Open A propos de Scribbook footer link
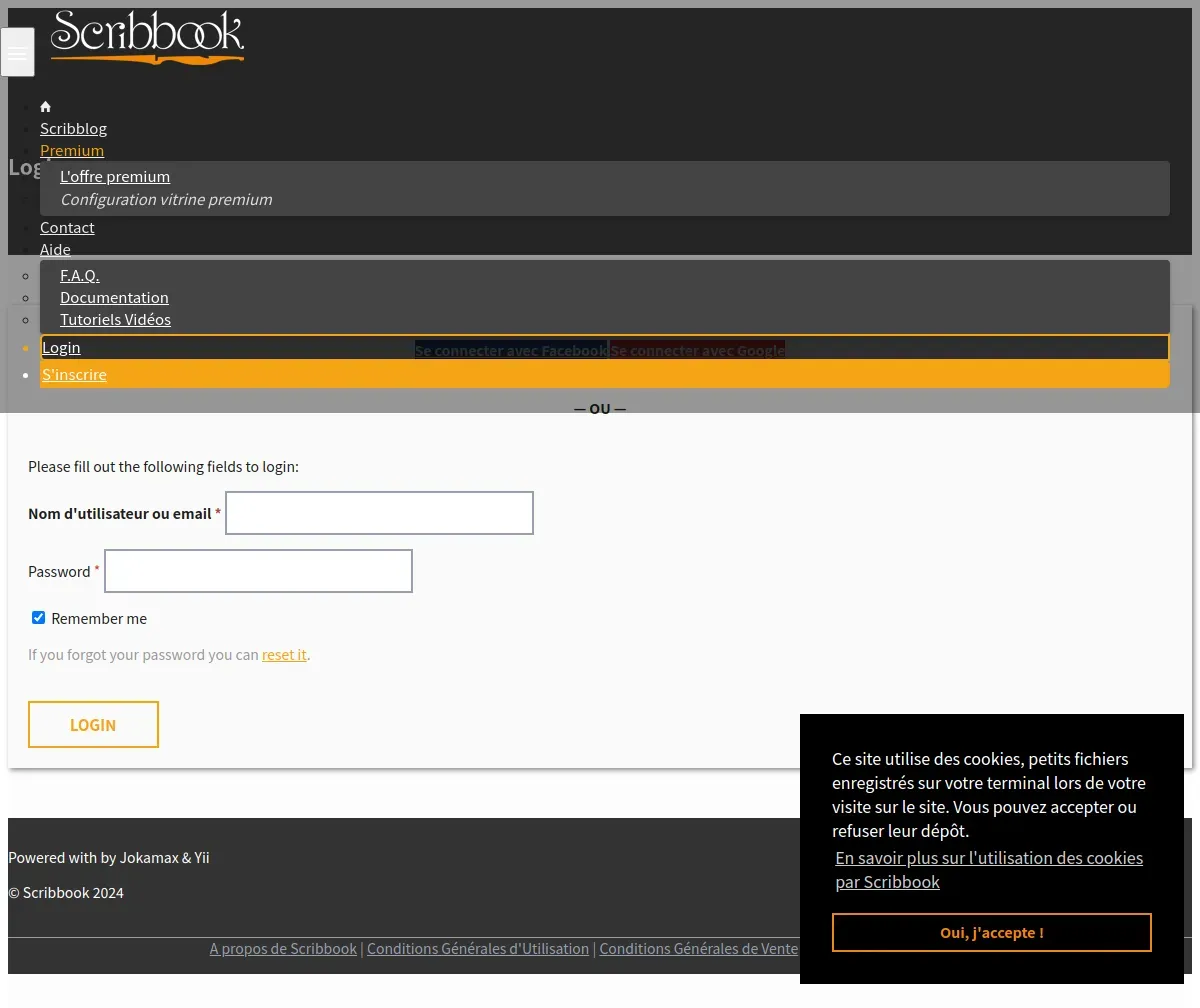This screenshot has width=1200, height=1008. (x=283, y=948)
